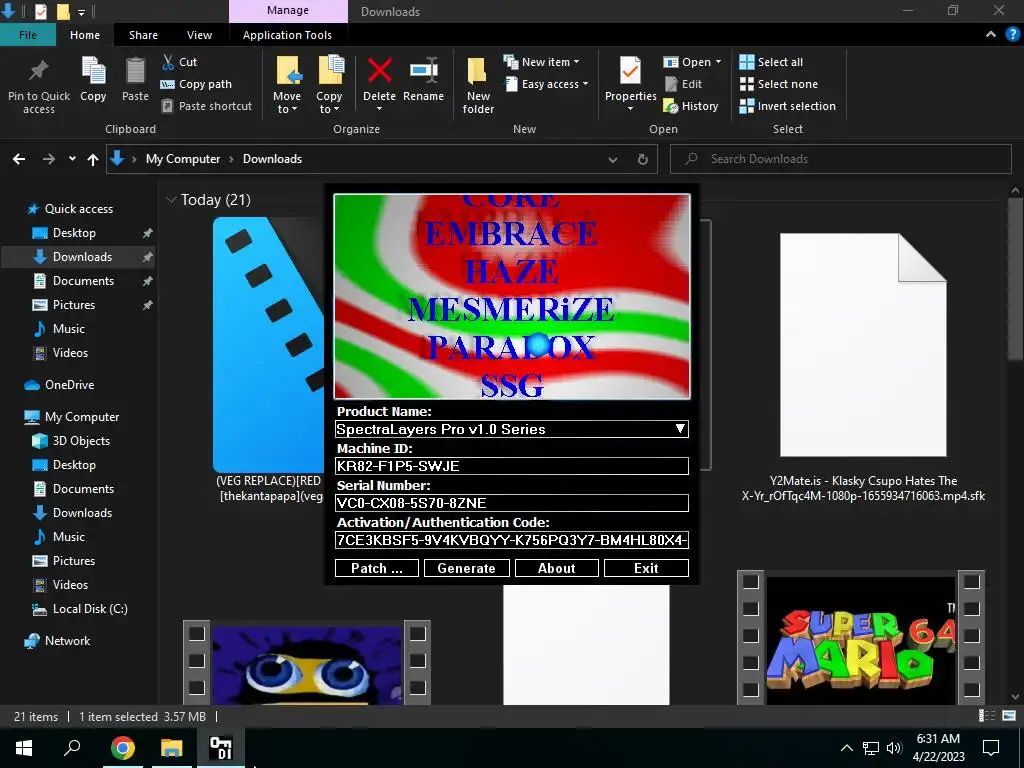Click the red Delete icon
The width and height of the screenshot is (1024, 768).
point(379,71)
